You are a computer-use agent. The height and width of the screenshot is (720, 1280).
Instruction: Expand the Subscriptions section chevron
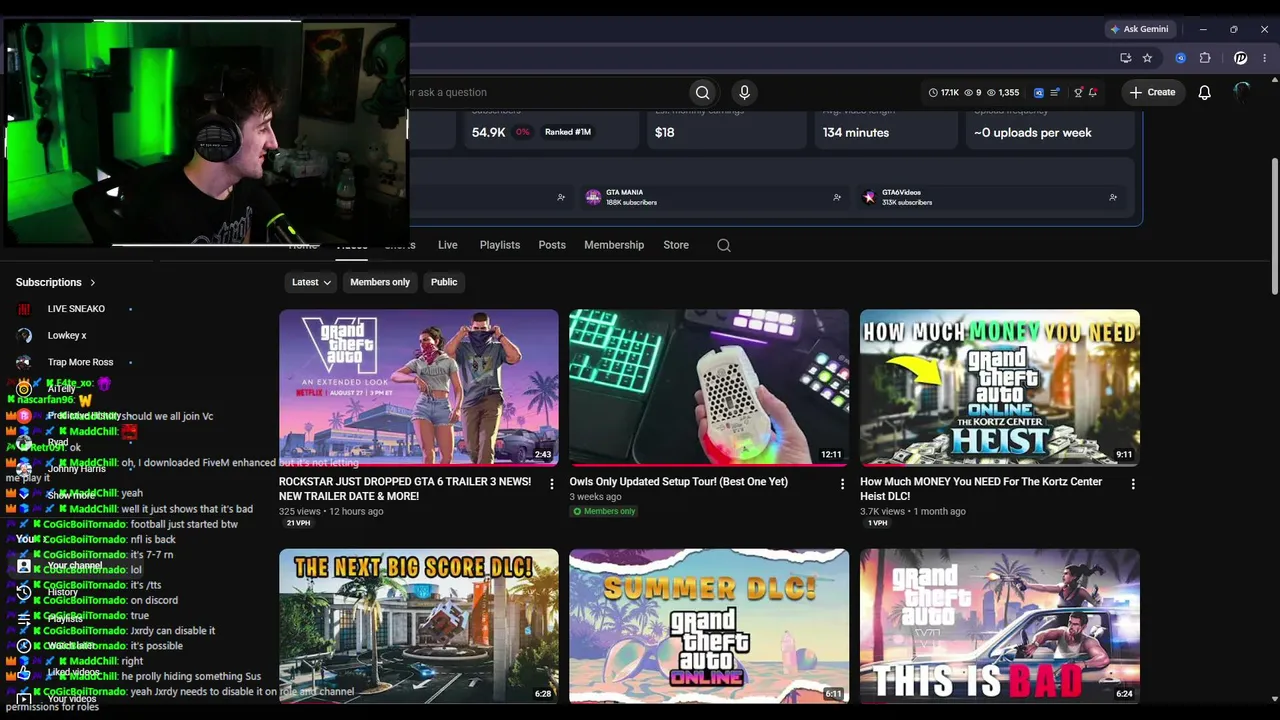93,283
